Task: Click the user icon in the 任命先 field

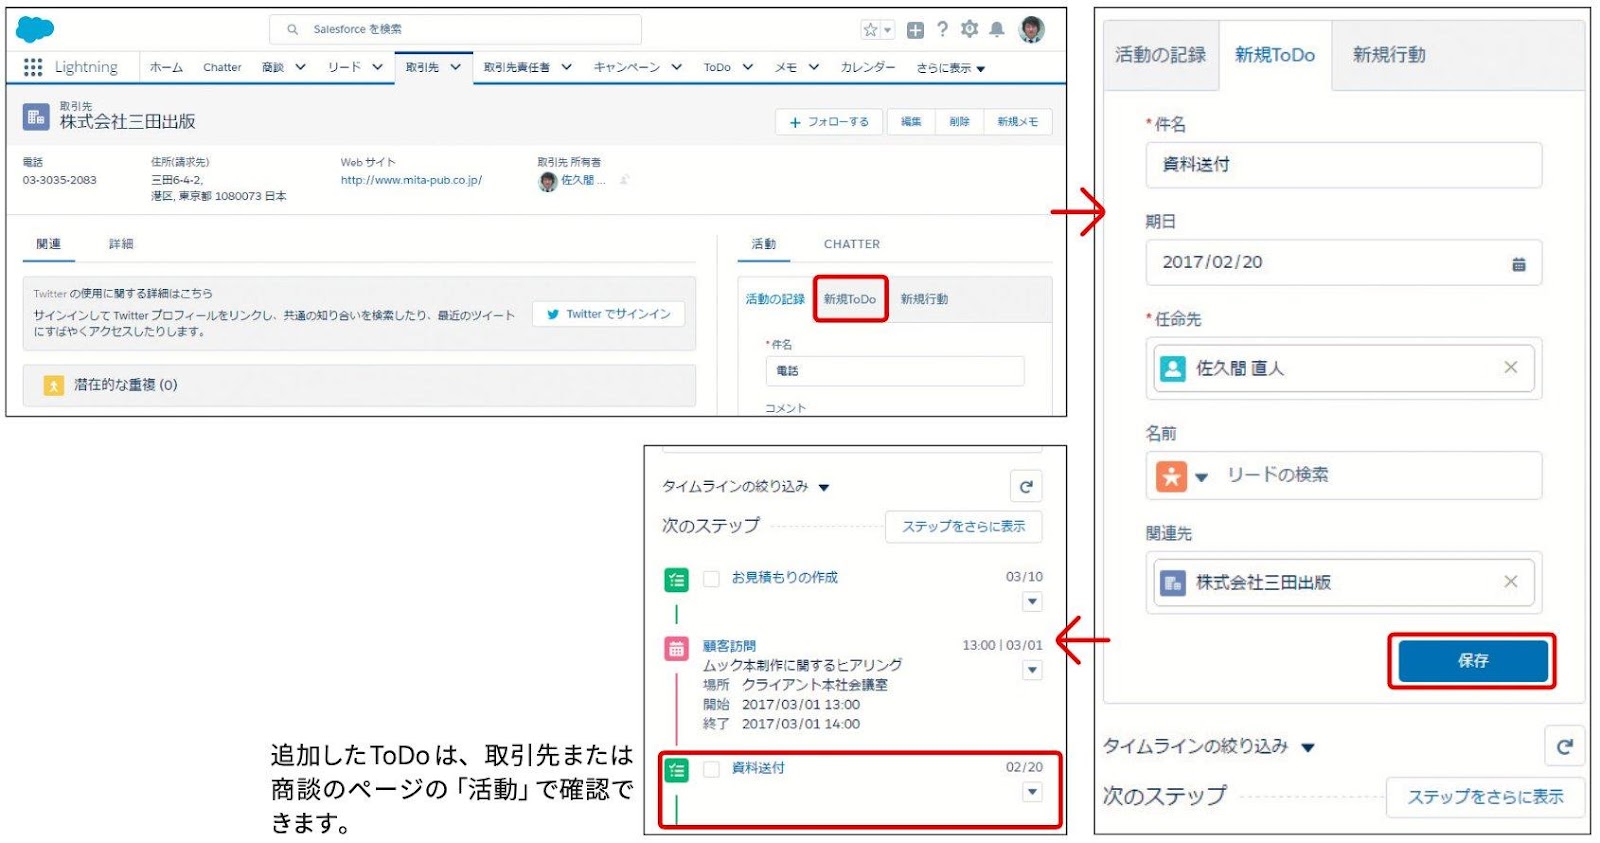Action: (x=1172, y=368)
